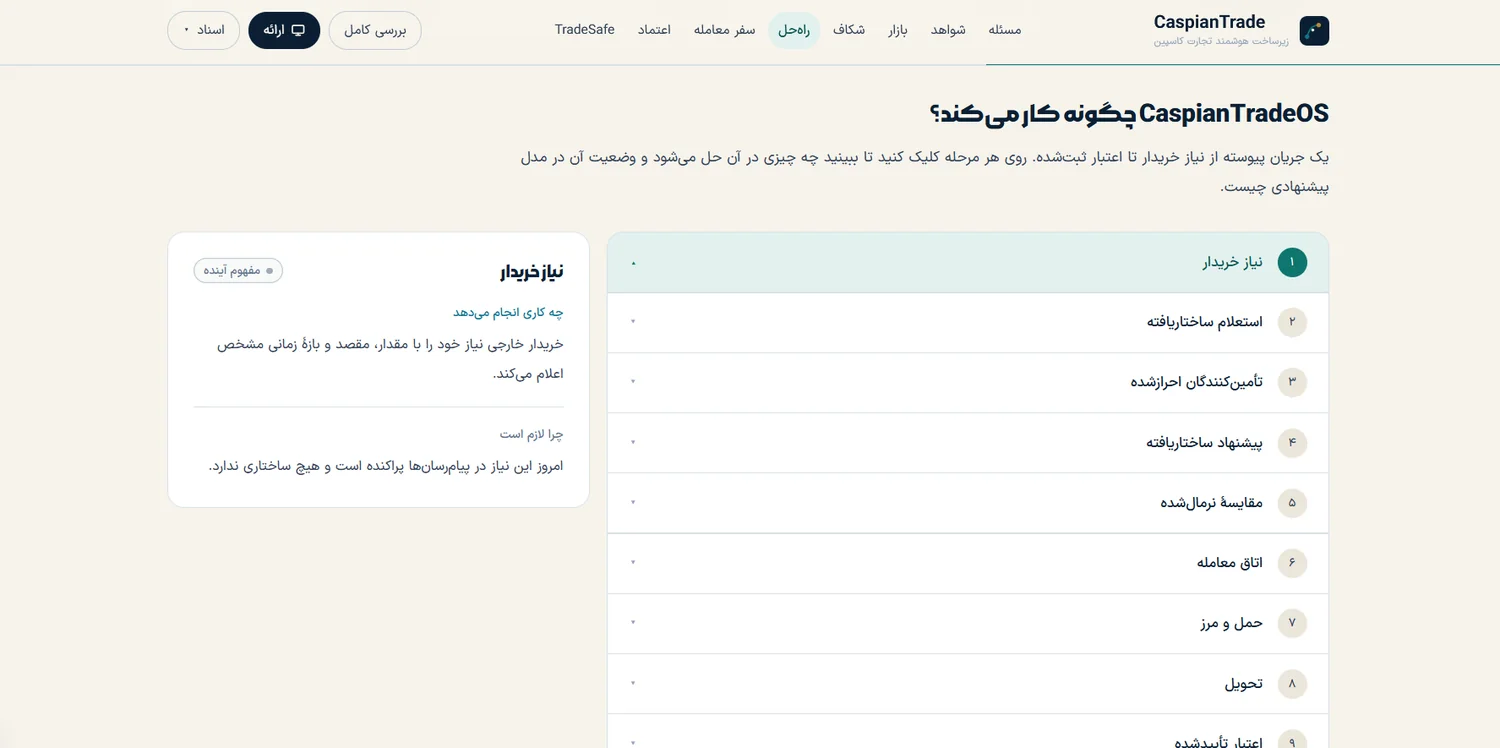Click the تأمین‌کنندگان احرازشده step title
The image size is (1500, 748).
1197,382
